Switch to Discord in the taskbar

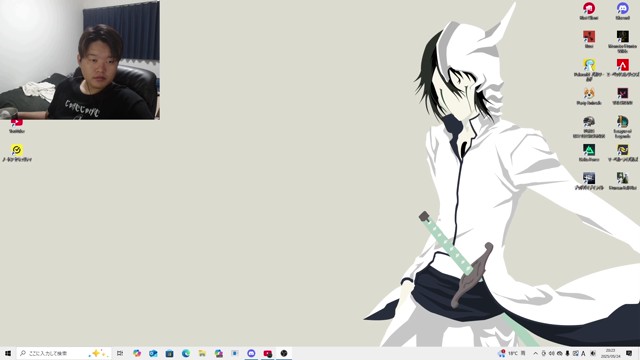(x=251, y=353)
